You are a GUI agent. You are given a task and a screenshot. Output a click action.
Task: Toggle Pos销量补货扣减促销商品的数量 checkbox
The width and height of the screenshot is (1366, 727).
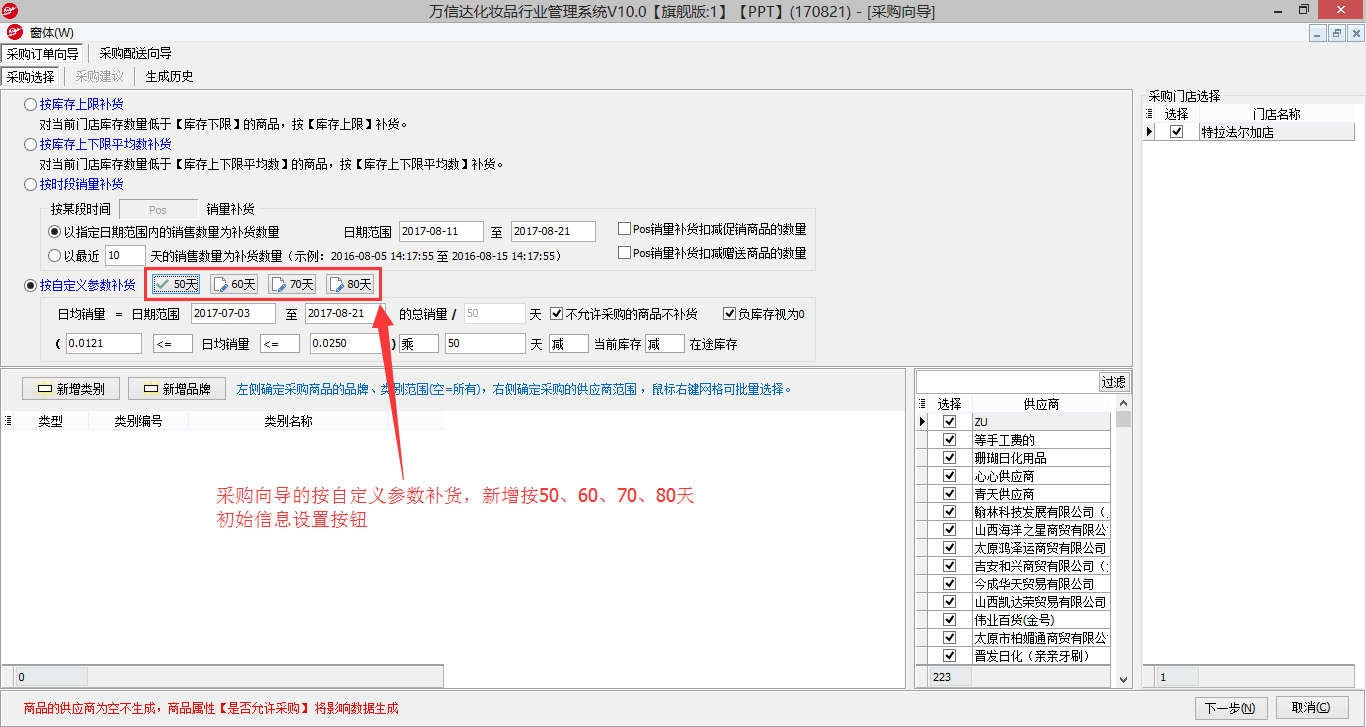[625, 229]
